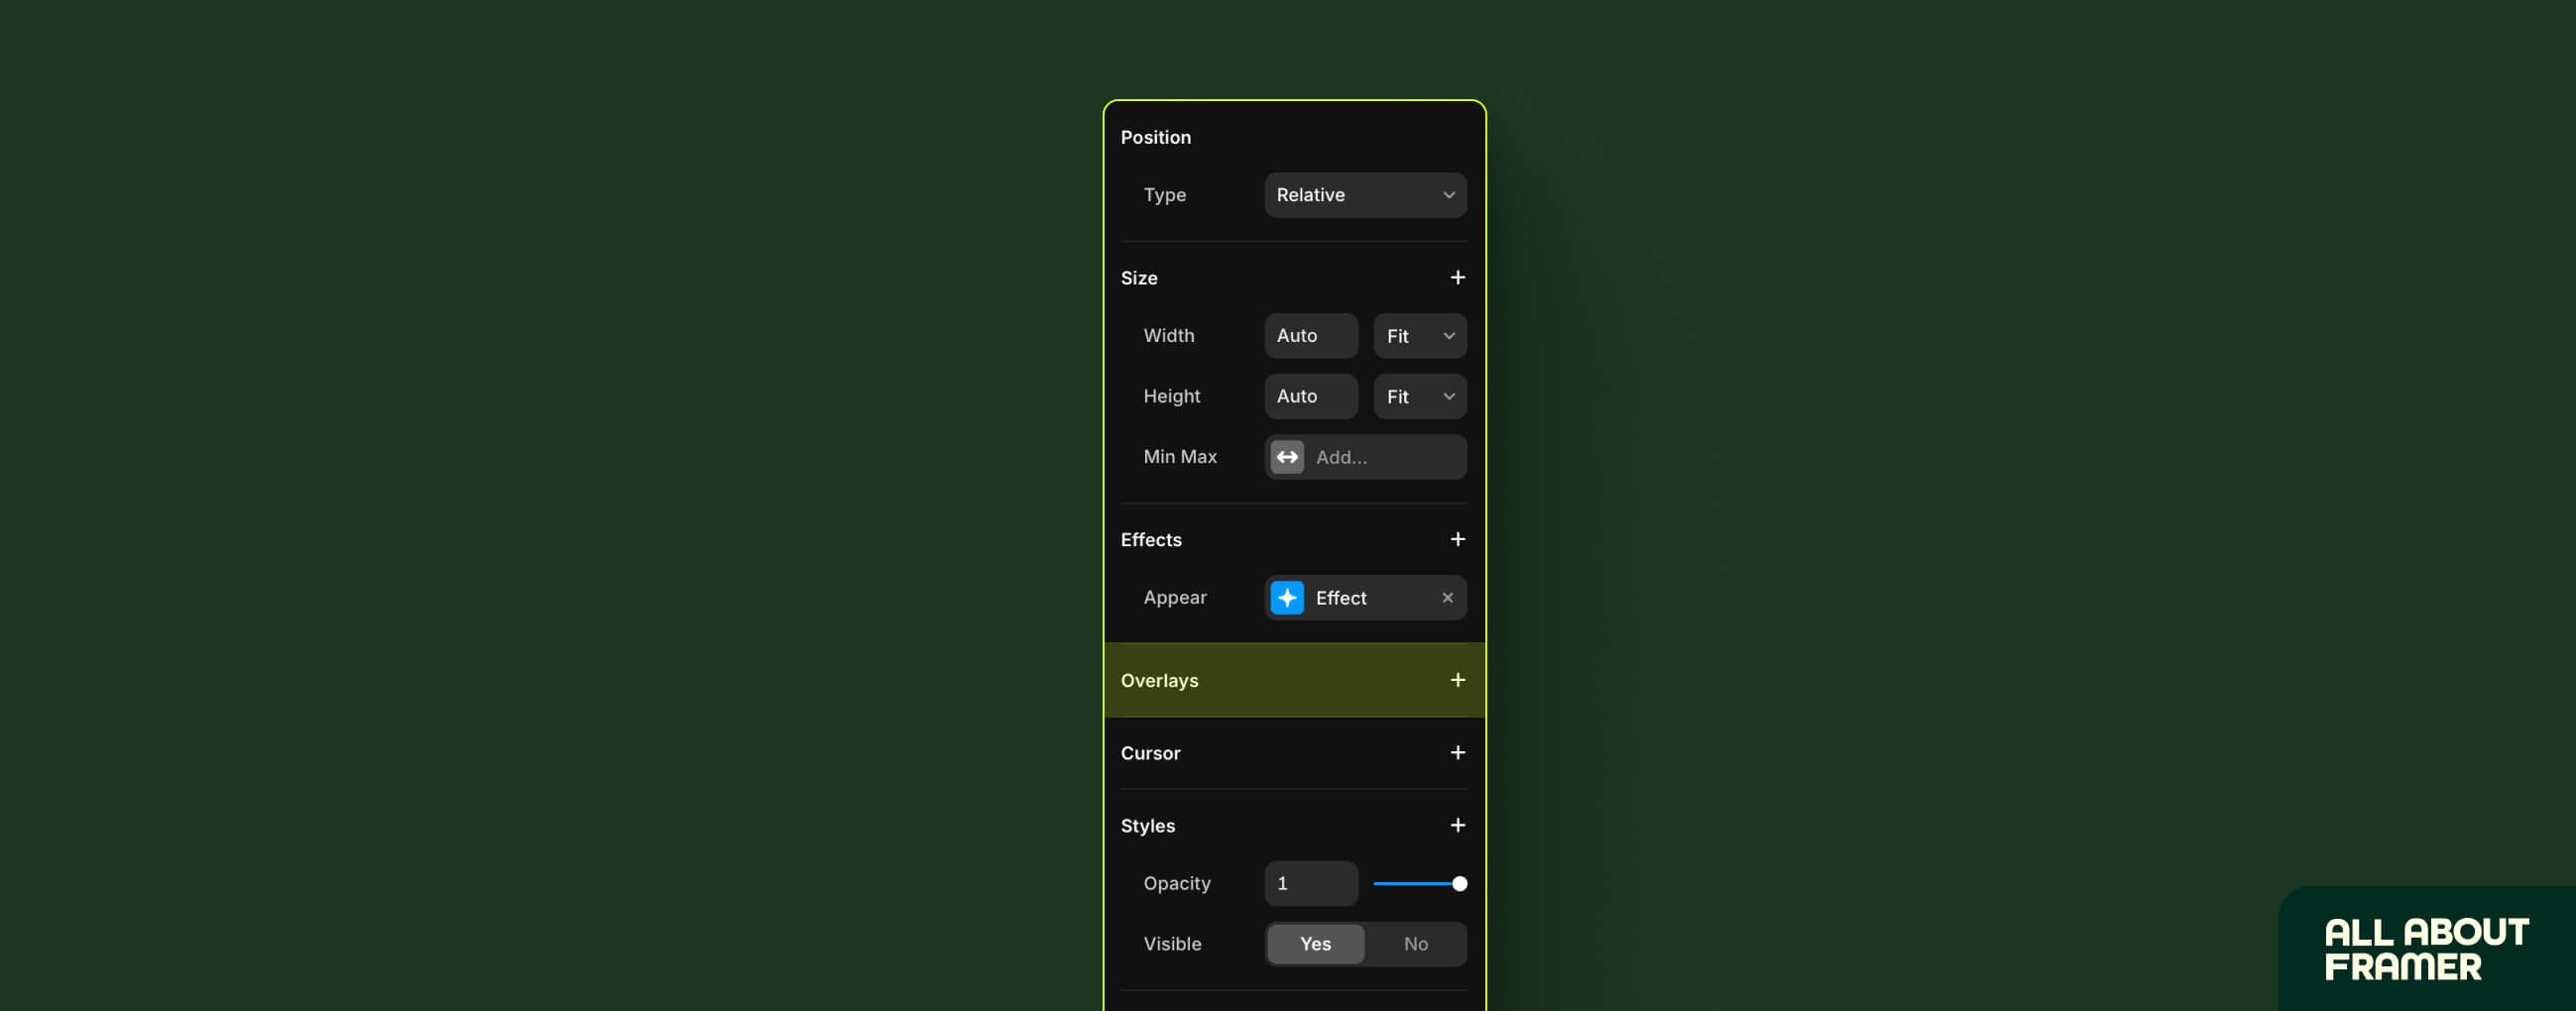Set Visible to No
Viewport: 2576px width, 1011px height.
pos(1415,943)
